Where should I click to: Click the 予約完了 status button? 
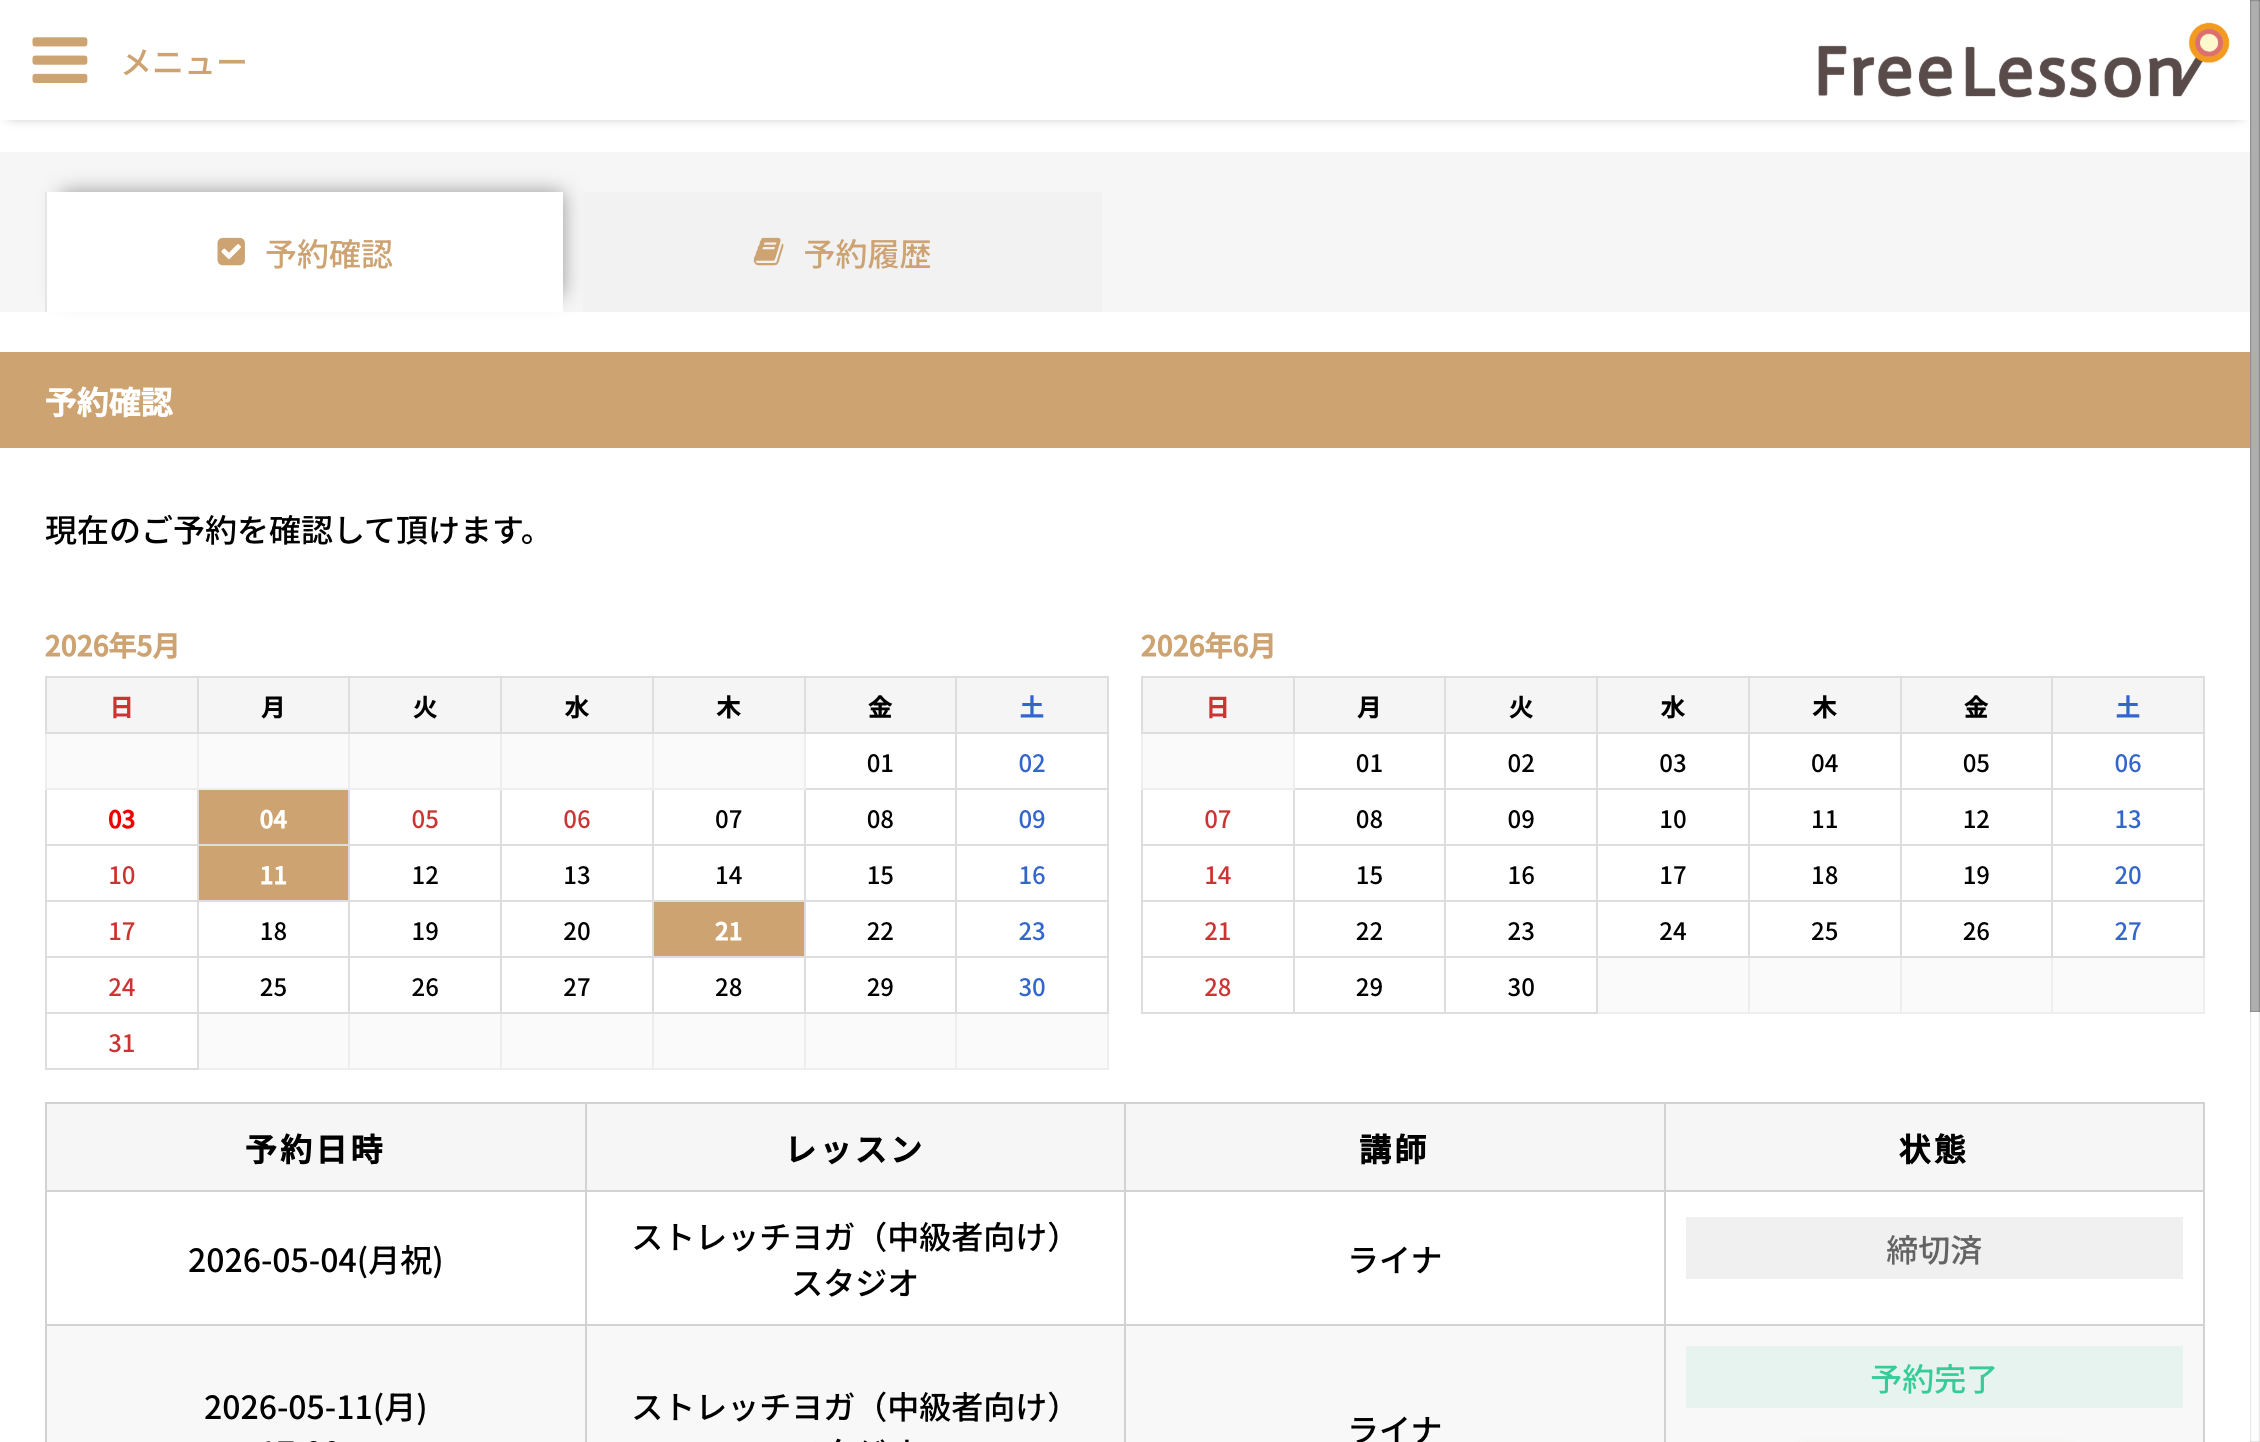point(1933,1377)
